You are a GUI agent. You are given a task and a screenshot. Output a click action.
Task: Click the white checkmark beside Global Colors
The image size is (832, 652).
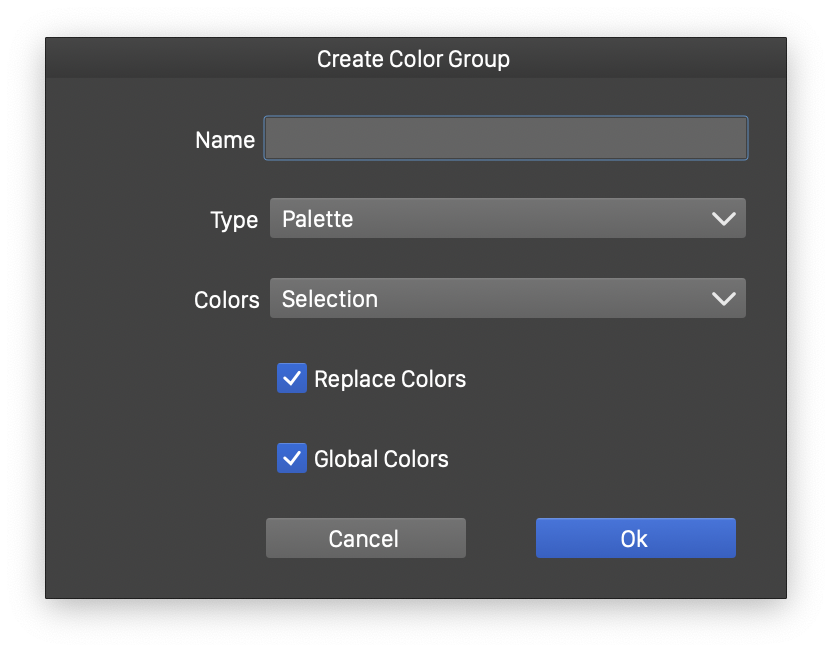pyautogui.click(x=292, y=459)
